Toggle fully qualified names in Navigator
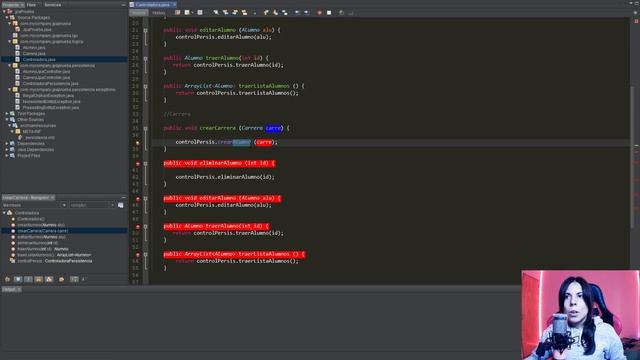This screenshot has width=640, height=360. [62, 279]
